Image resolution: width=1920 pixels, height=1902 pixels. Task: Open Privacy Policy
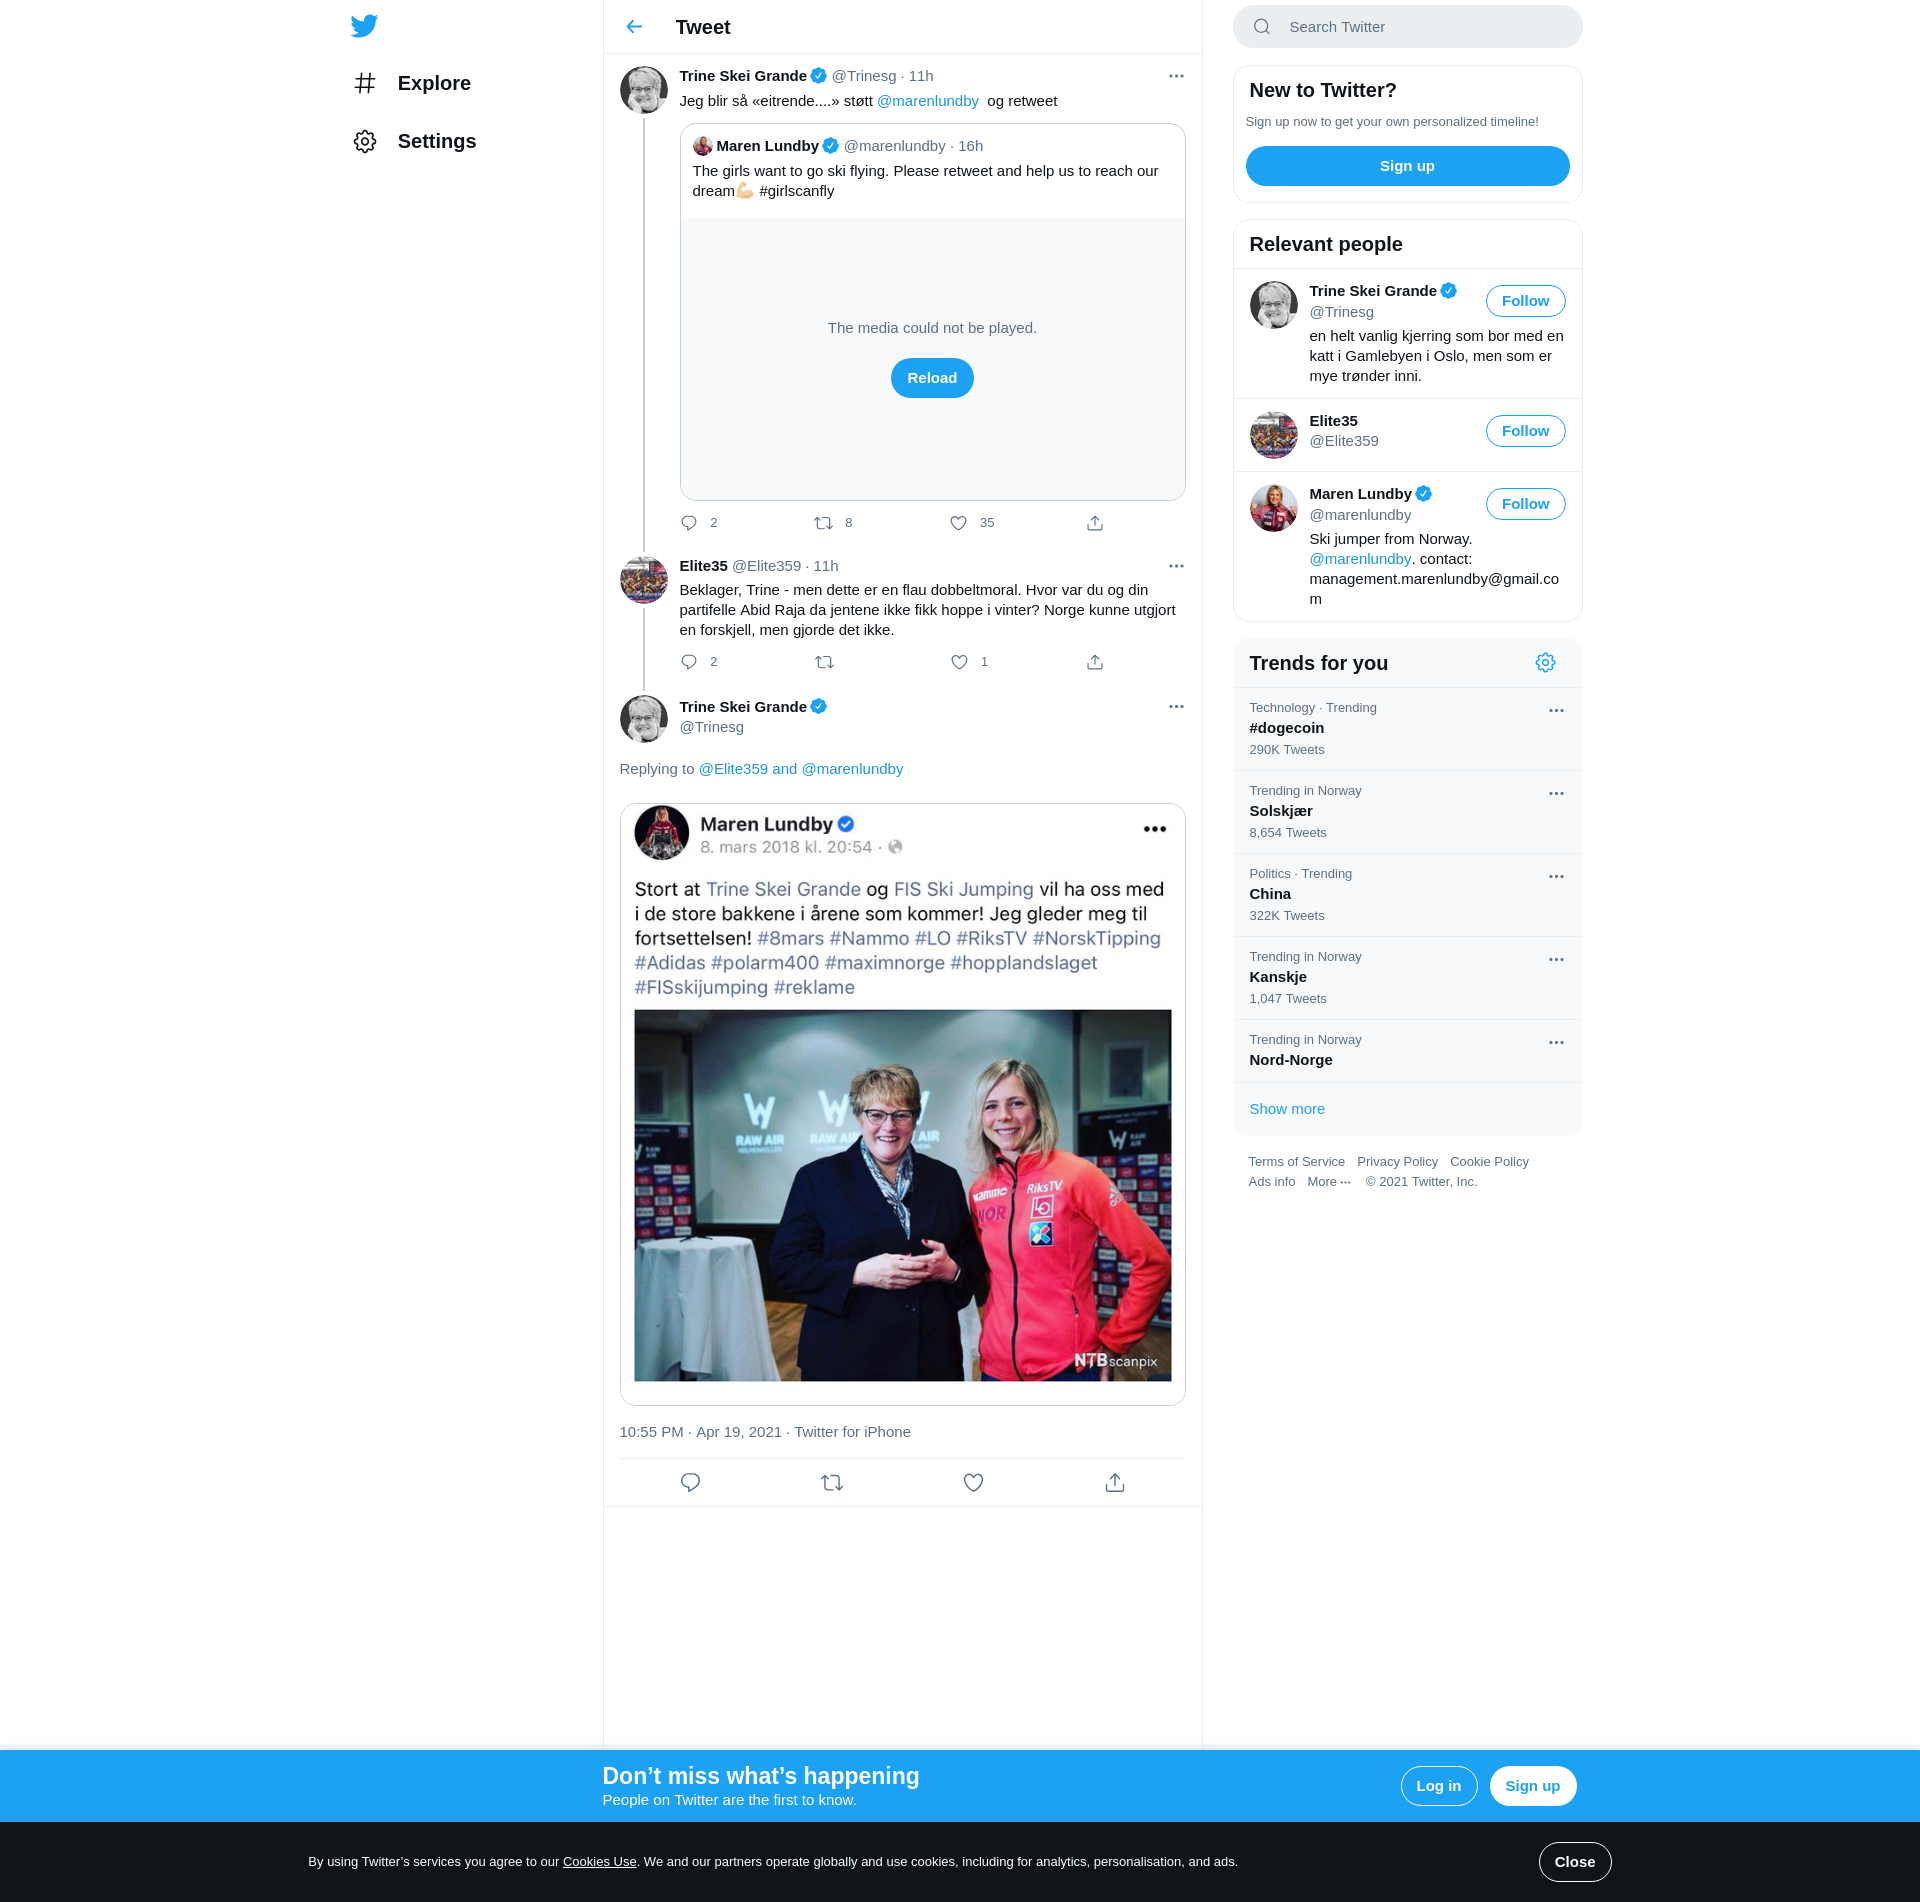point(1397,1162)
